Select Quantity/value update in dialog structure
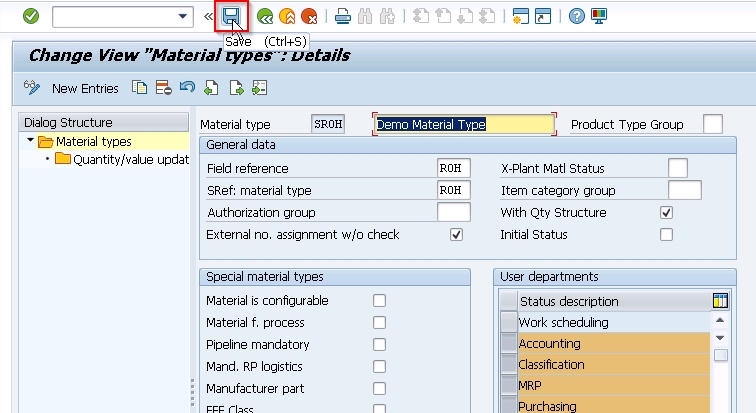This screenshot has height=413, width=756. (130, 159)
